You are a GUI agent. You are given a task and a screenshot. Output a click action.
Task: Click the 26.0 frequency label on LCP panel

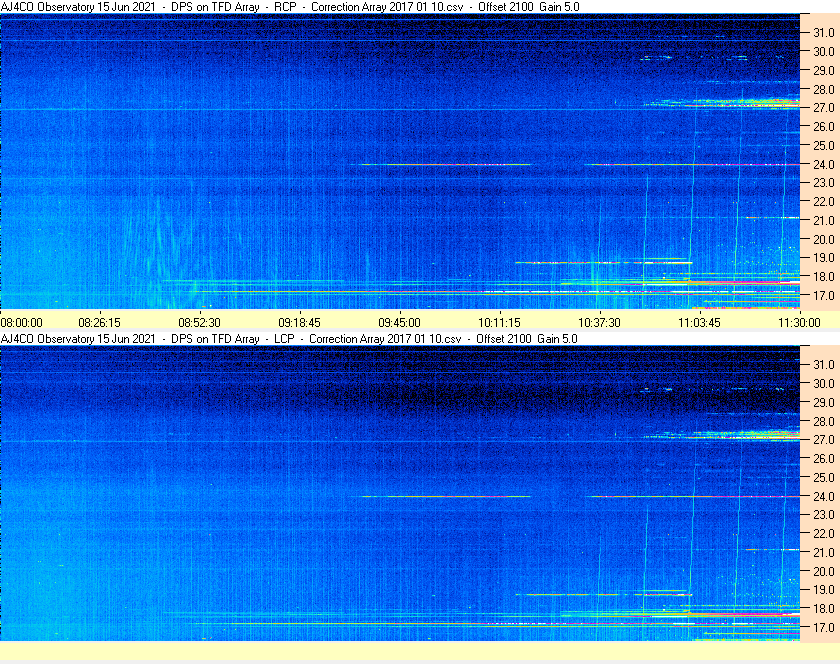pos(823,458)
